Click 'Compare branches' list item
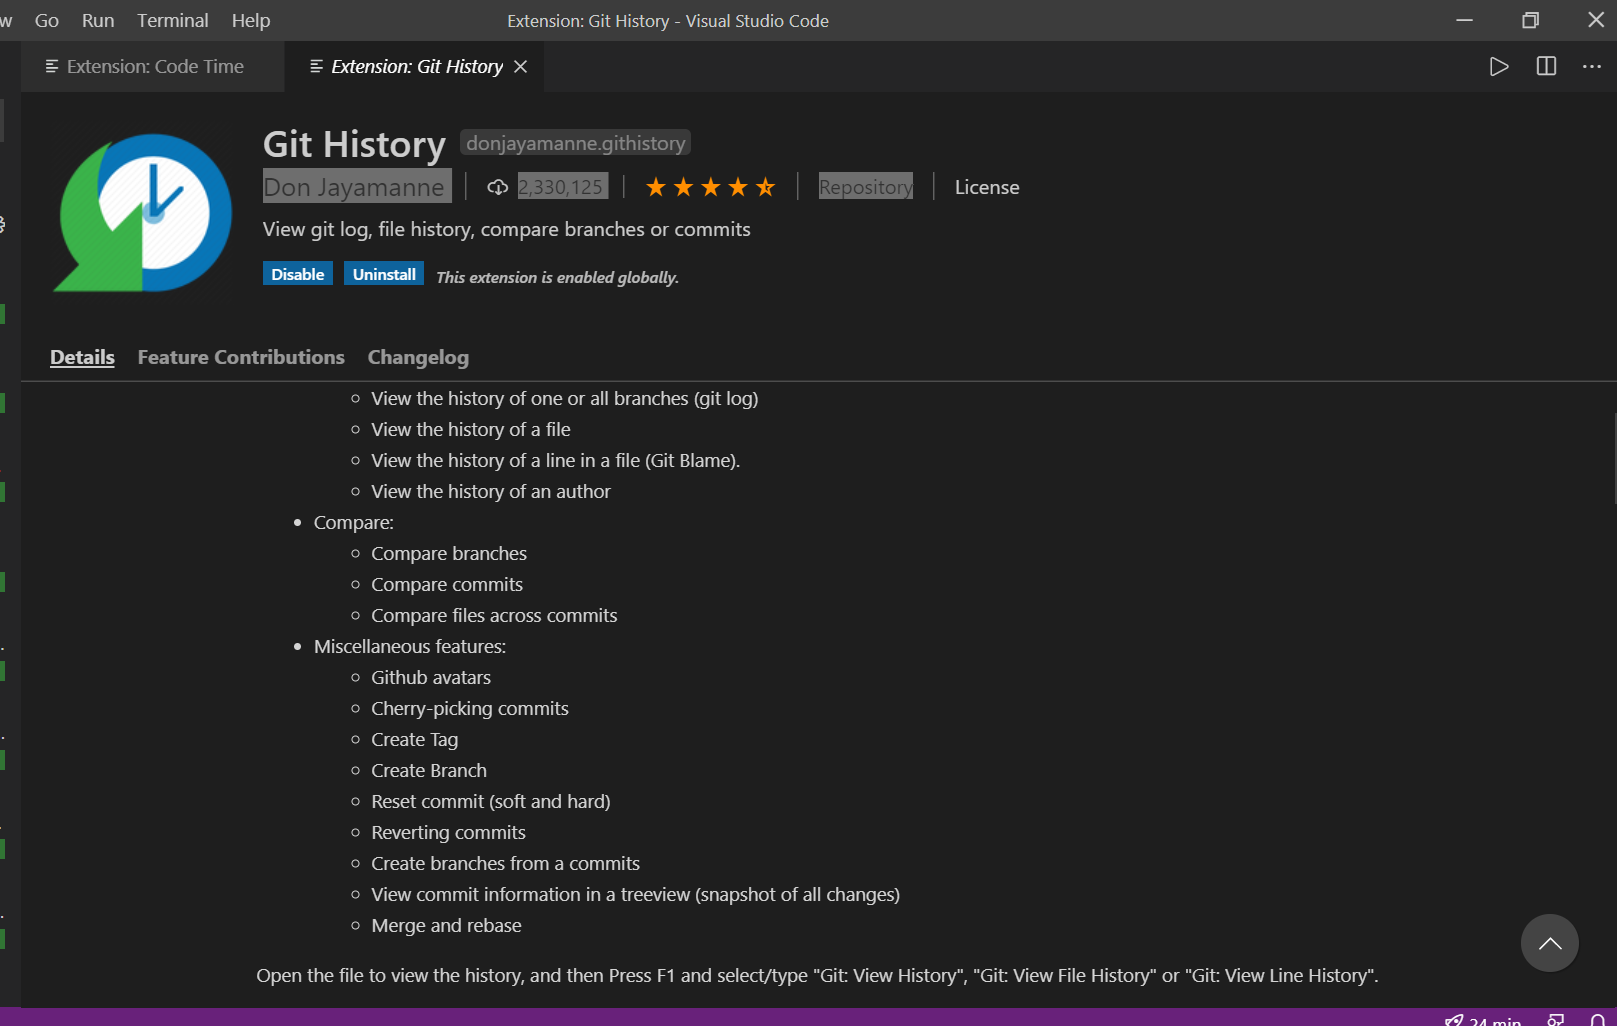 [x=449, y=553]
